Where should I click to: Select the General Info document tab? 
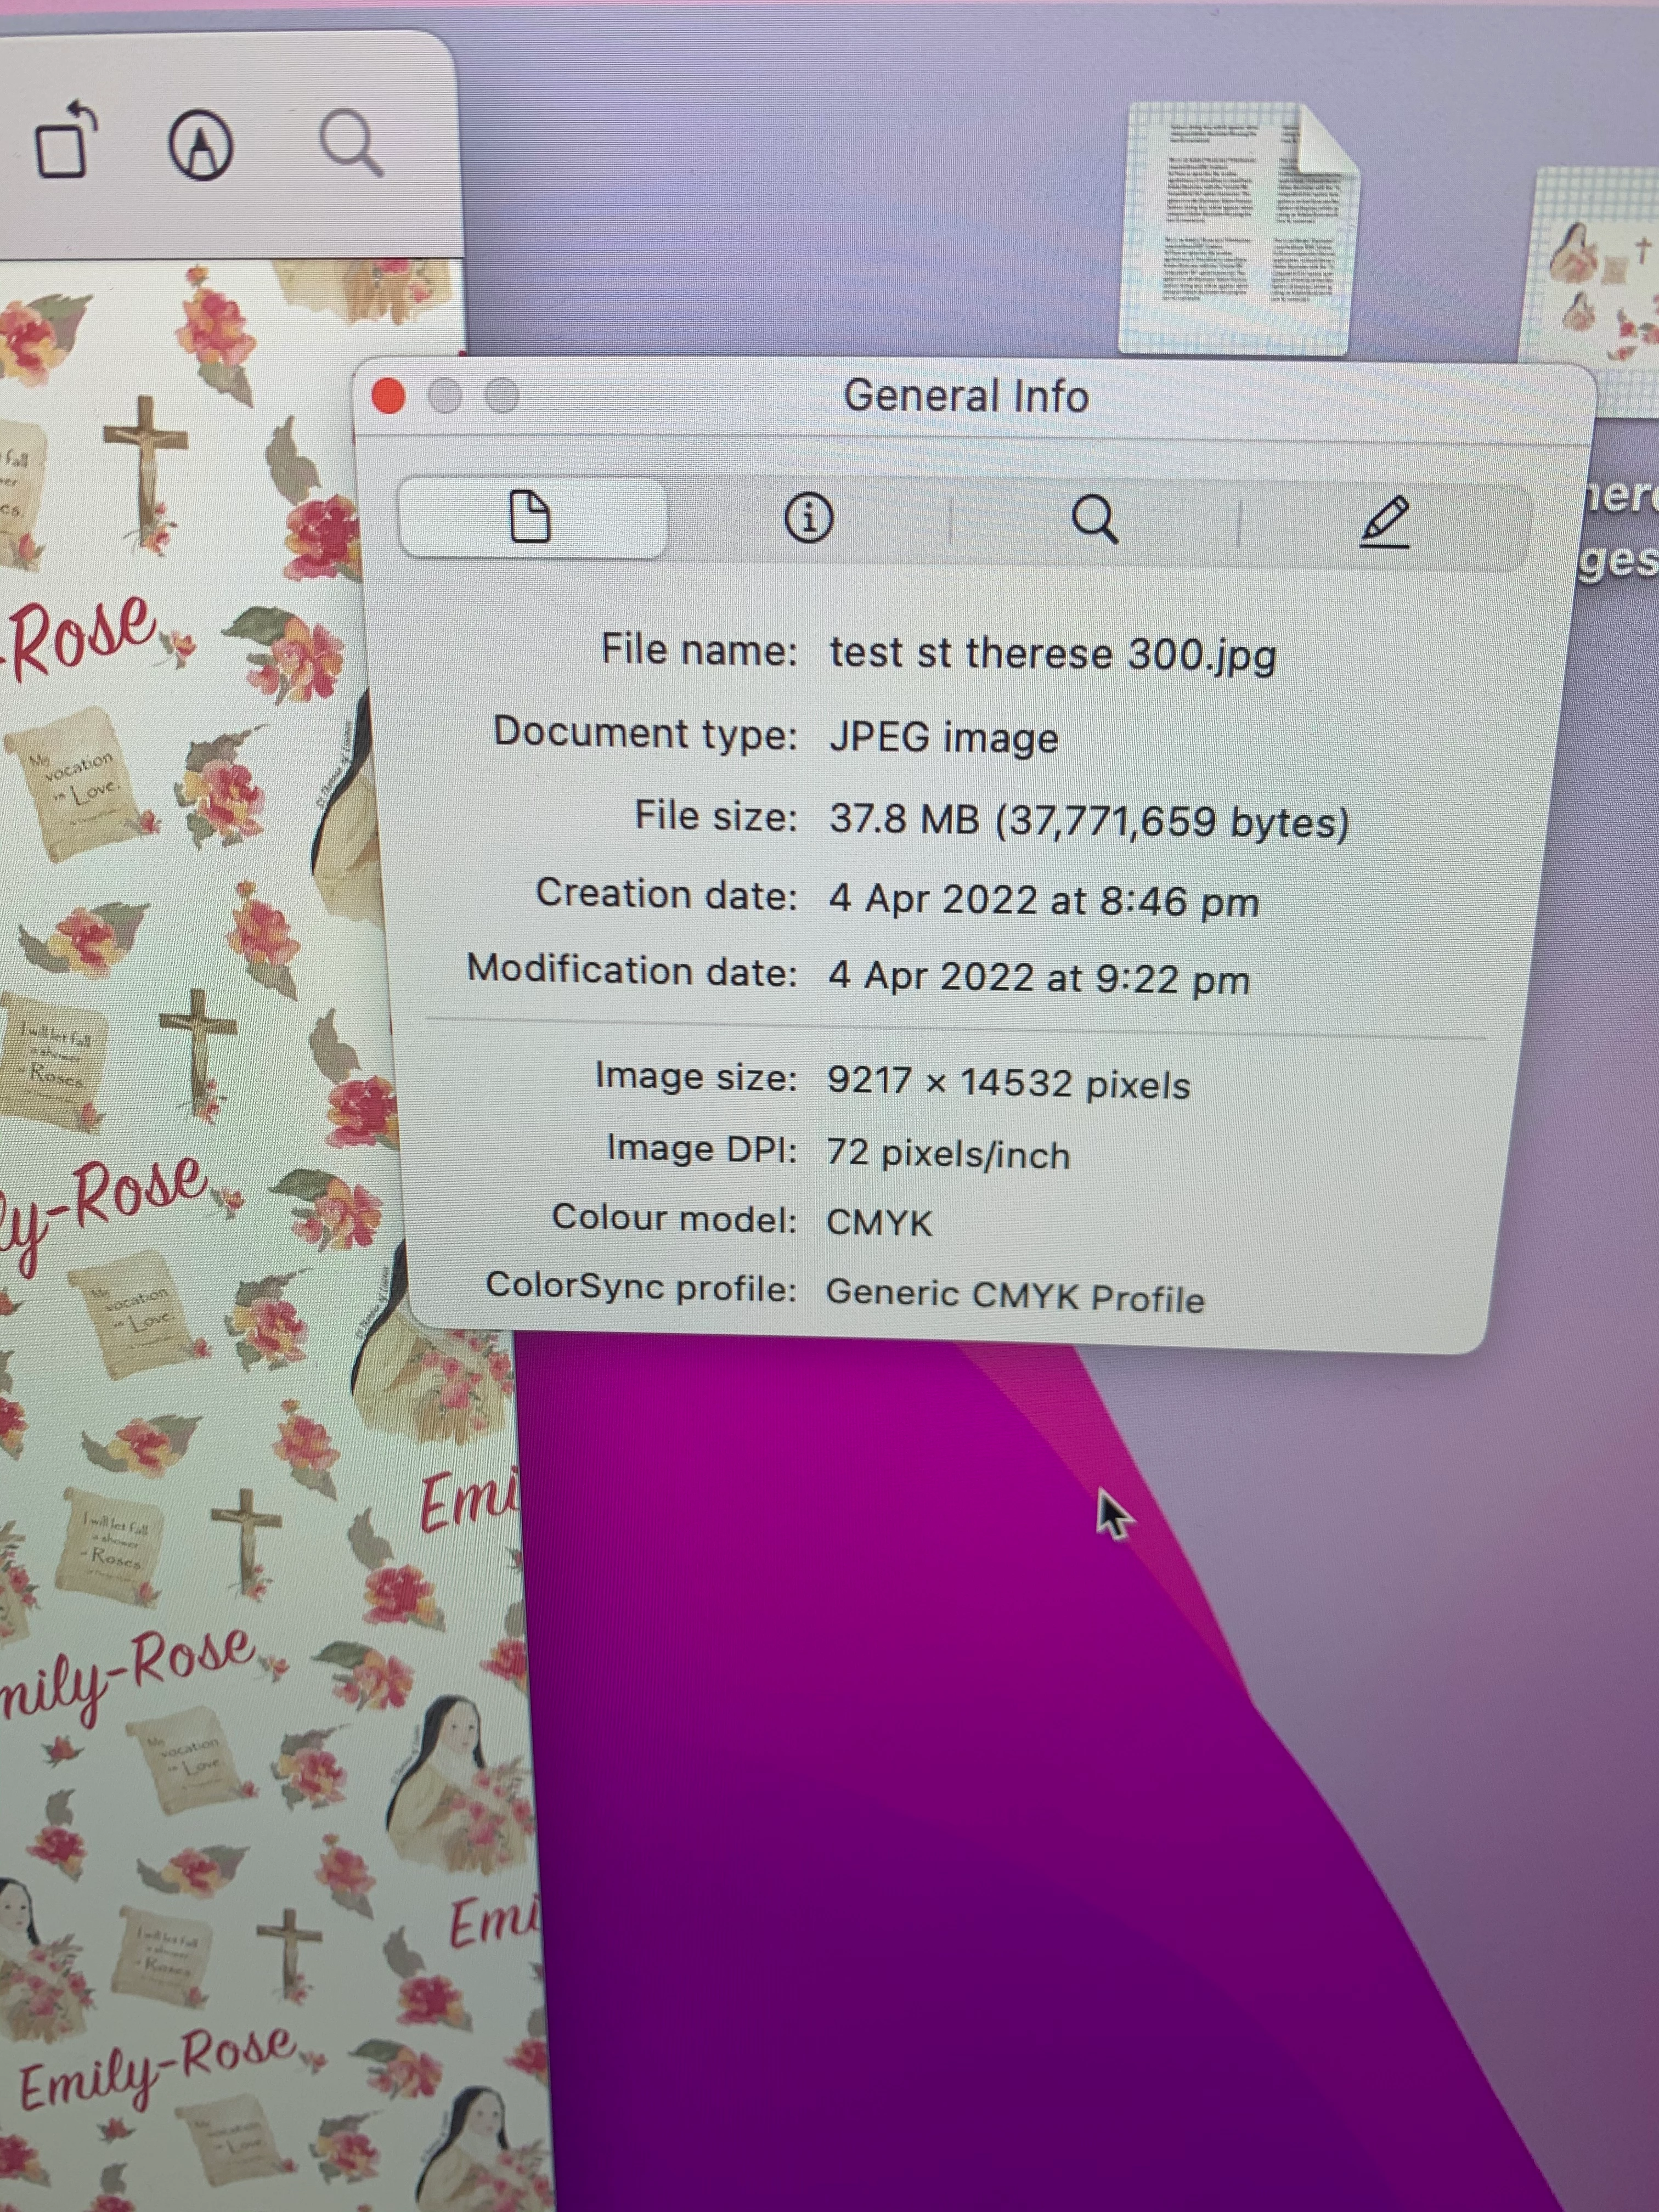coord(531,517)
